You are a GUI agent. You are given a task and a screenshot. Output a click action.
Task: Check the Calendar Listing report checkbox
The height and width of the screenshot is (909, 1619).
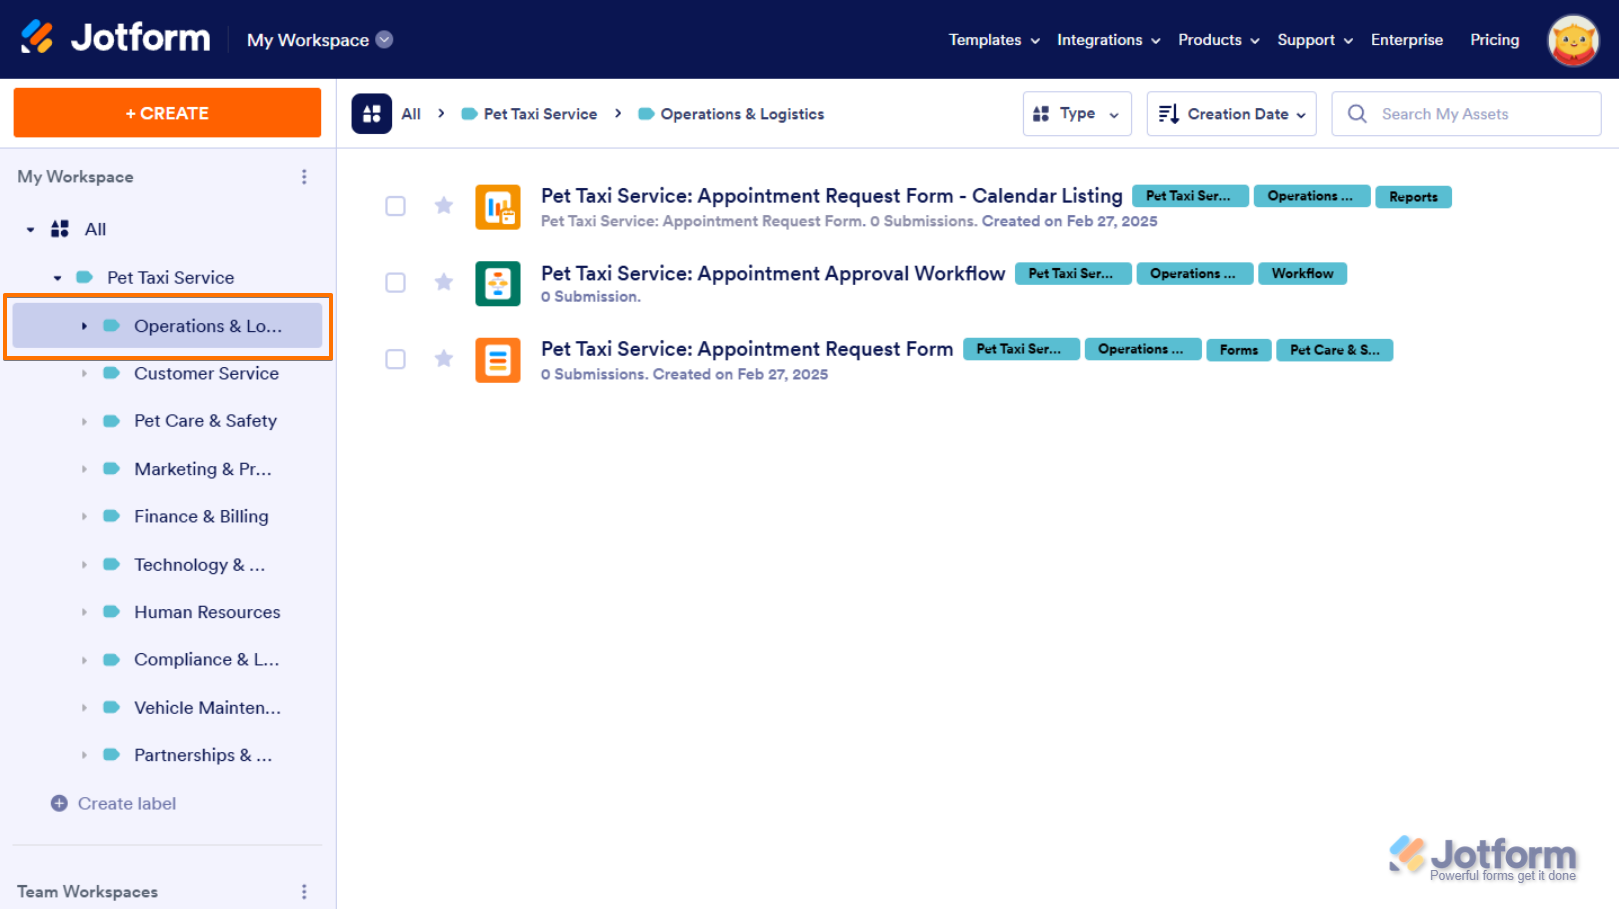pyautogui.click(x=396, y=206)
